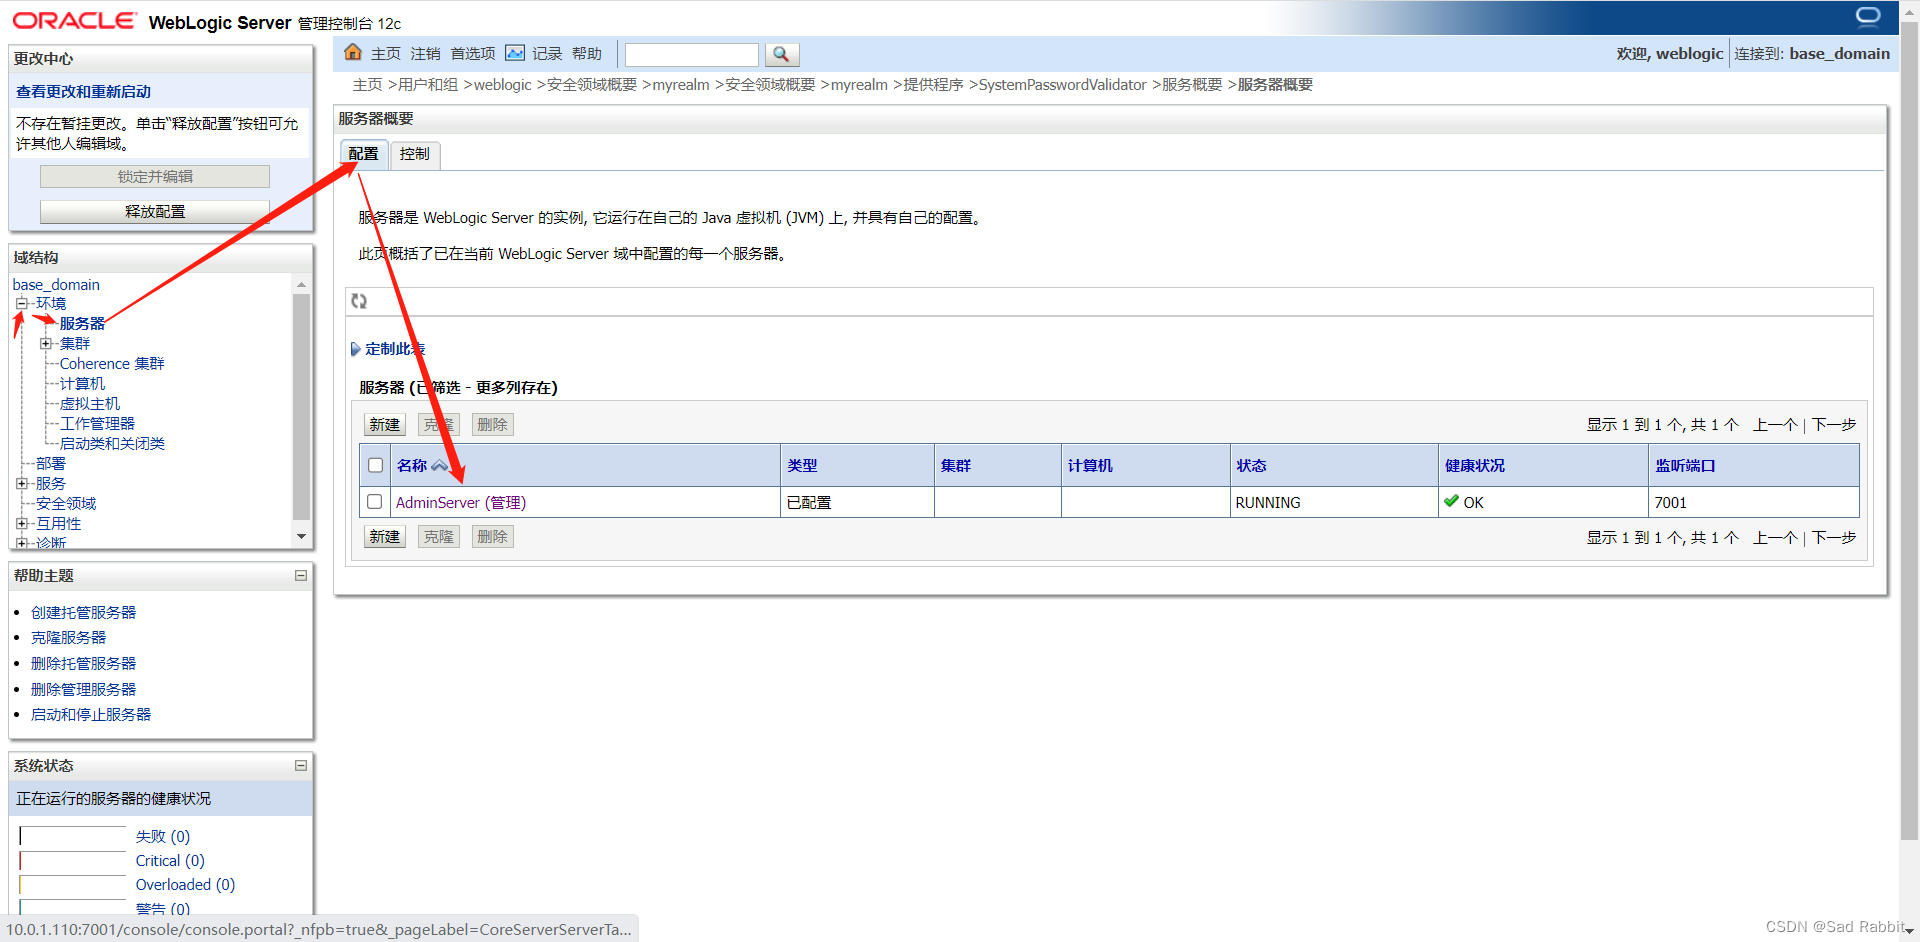
Task: Click the refresh icon above the server table
Action: 359,301
